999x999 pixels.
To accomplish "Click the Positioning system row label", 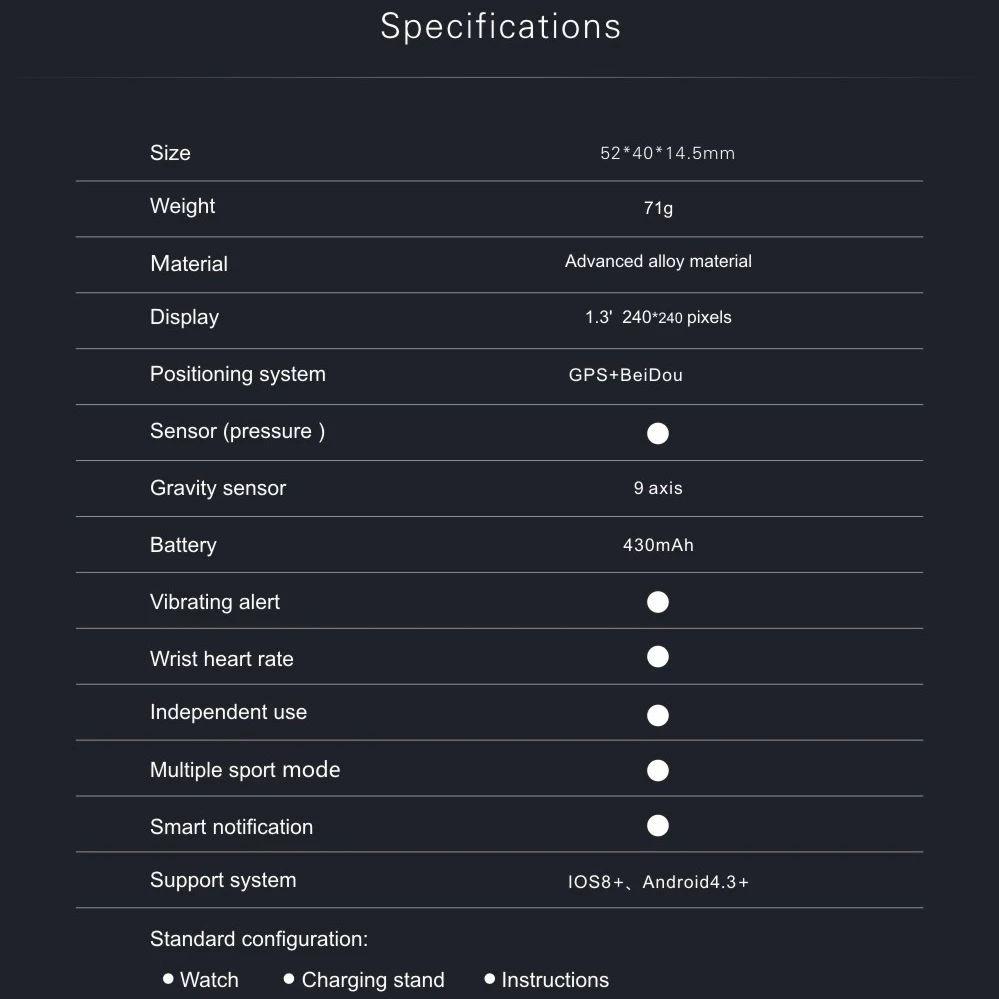I will point(238,375).
